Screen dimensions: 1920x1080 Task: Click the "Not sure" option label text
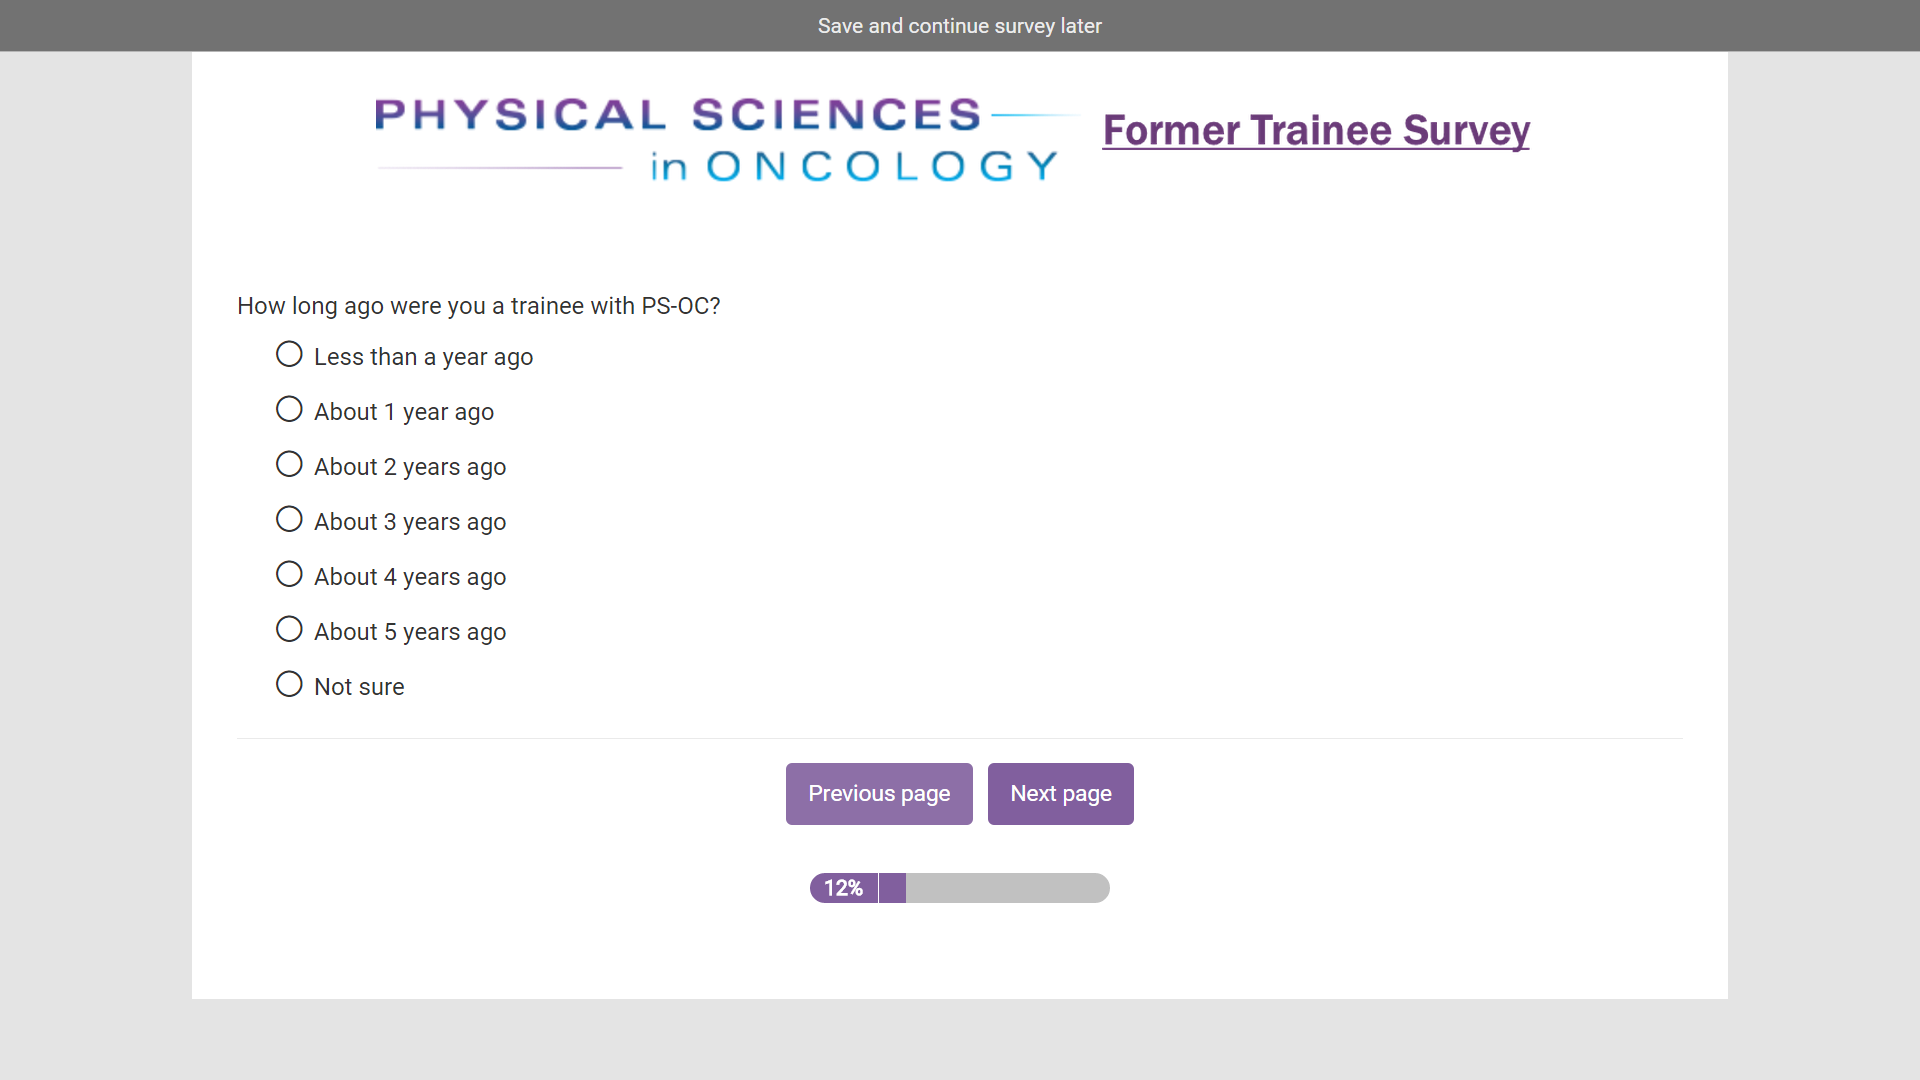(x=359, y=687)
